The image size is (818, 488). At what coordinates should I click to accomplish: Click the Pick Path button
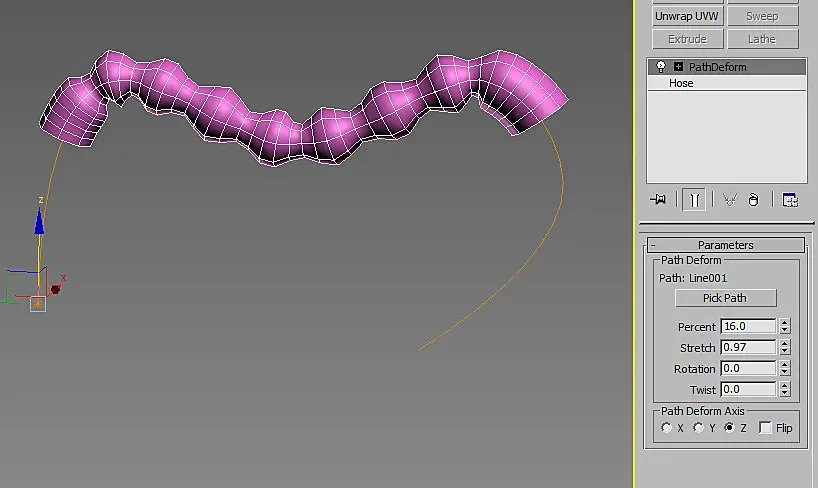click(725, 298)
